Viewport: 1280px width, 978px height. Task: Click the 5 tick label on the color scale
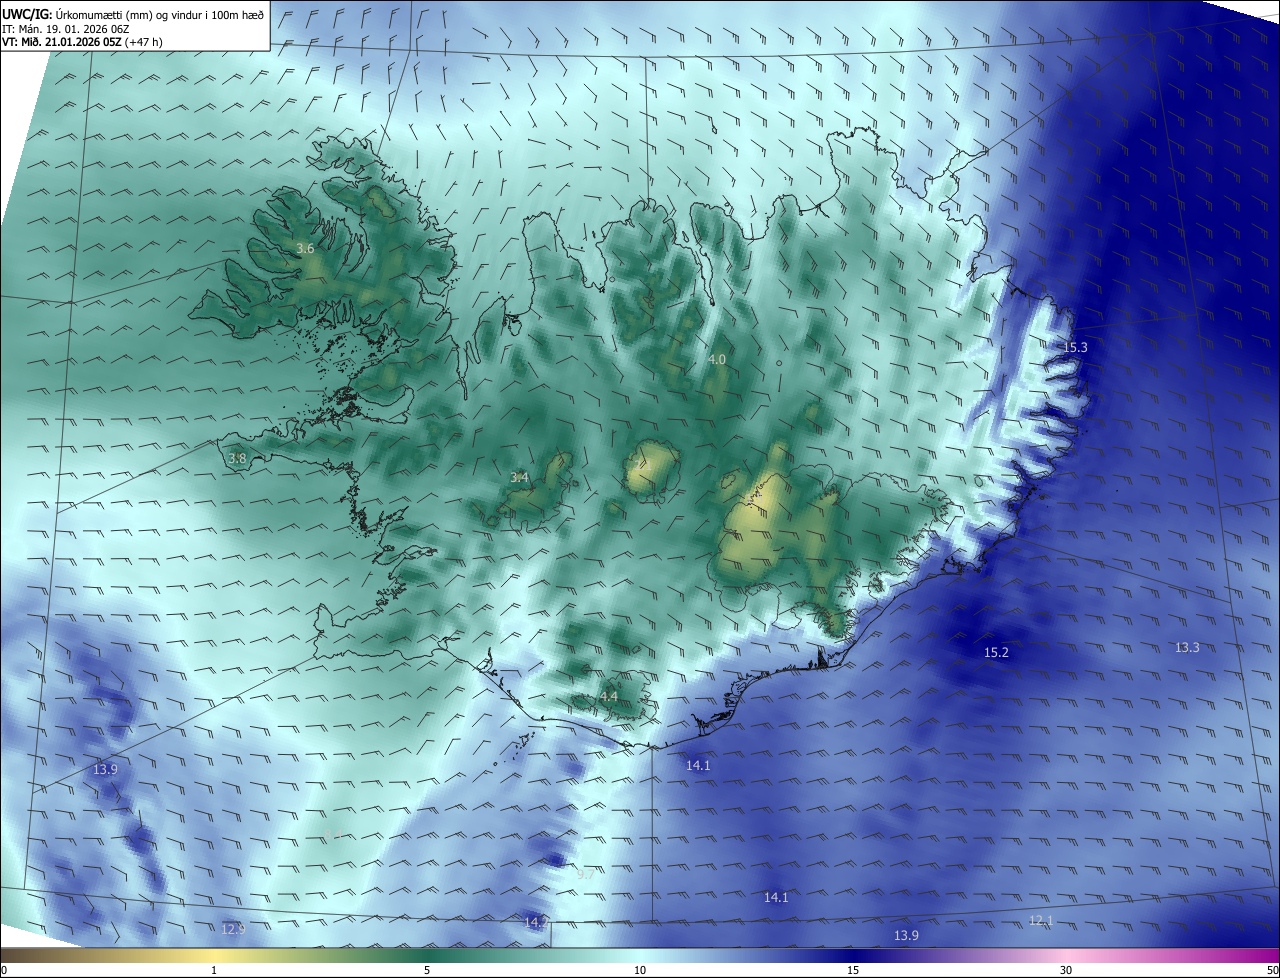tap(427, 970)
